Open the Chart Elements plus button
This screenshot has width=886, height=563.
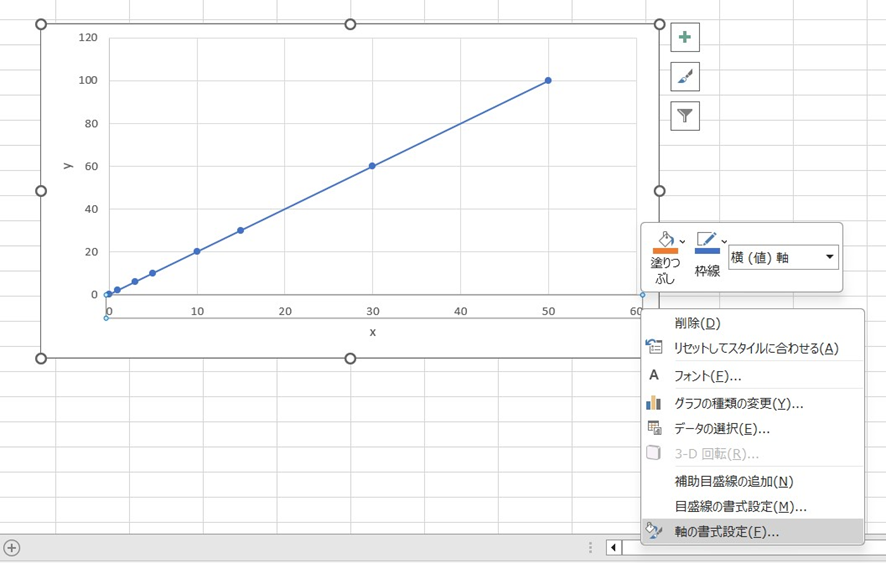685,38
